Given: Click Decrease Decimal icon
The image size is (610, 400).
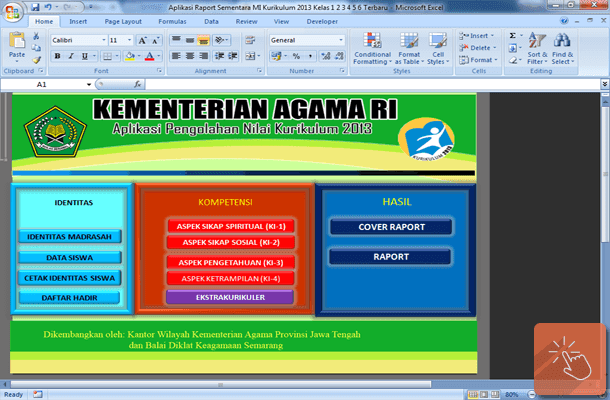Looking at the screenshot, I should (339, 56).
